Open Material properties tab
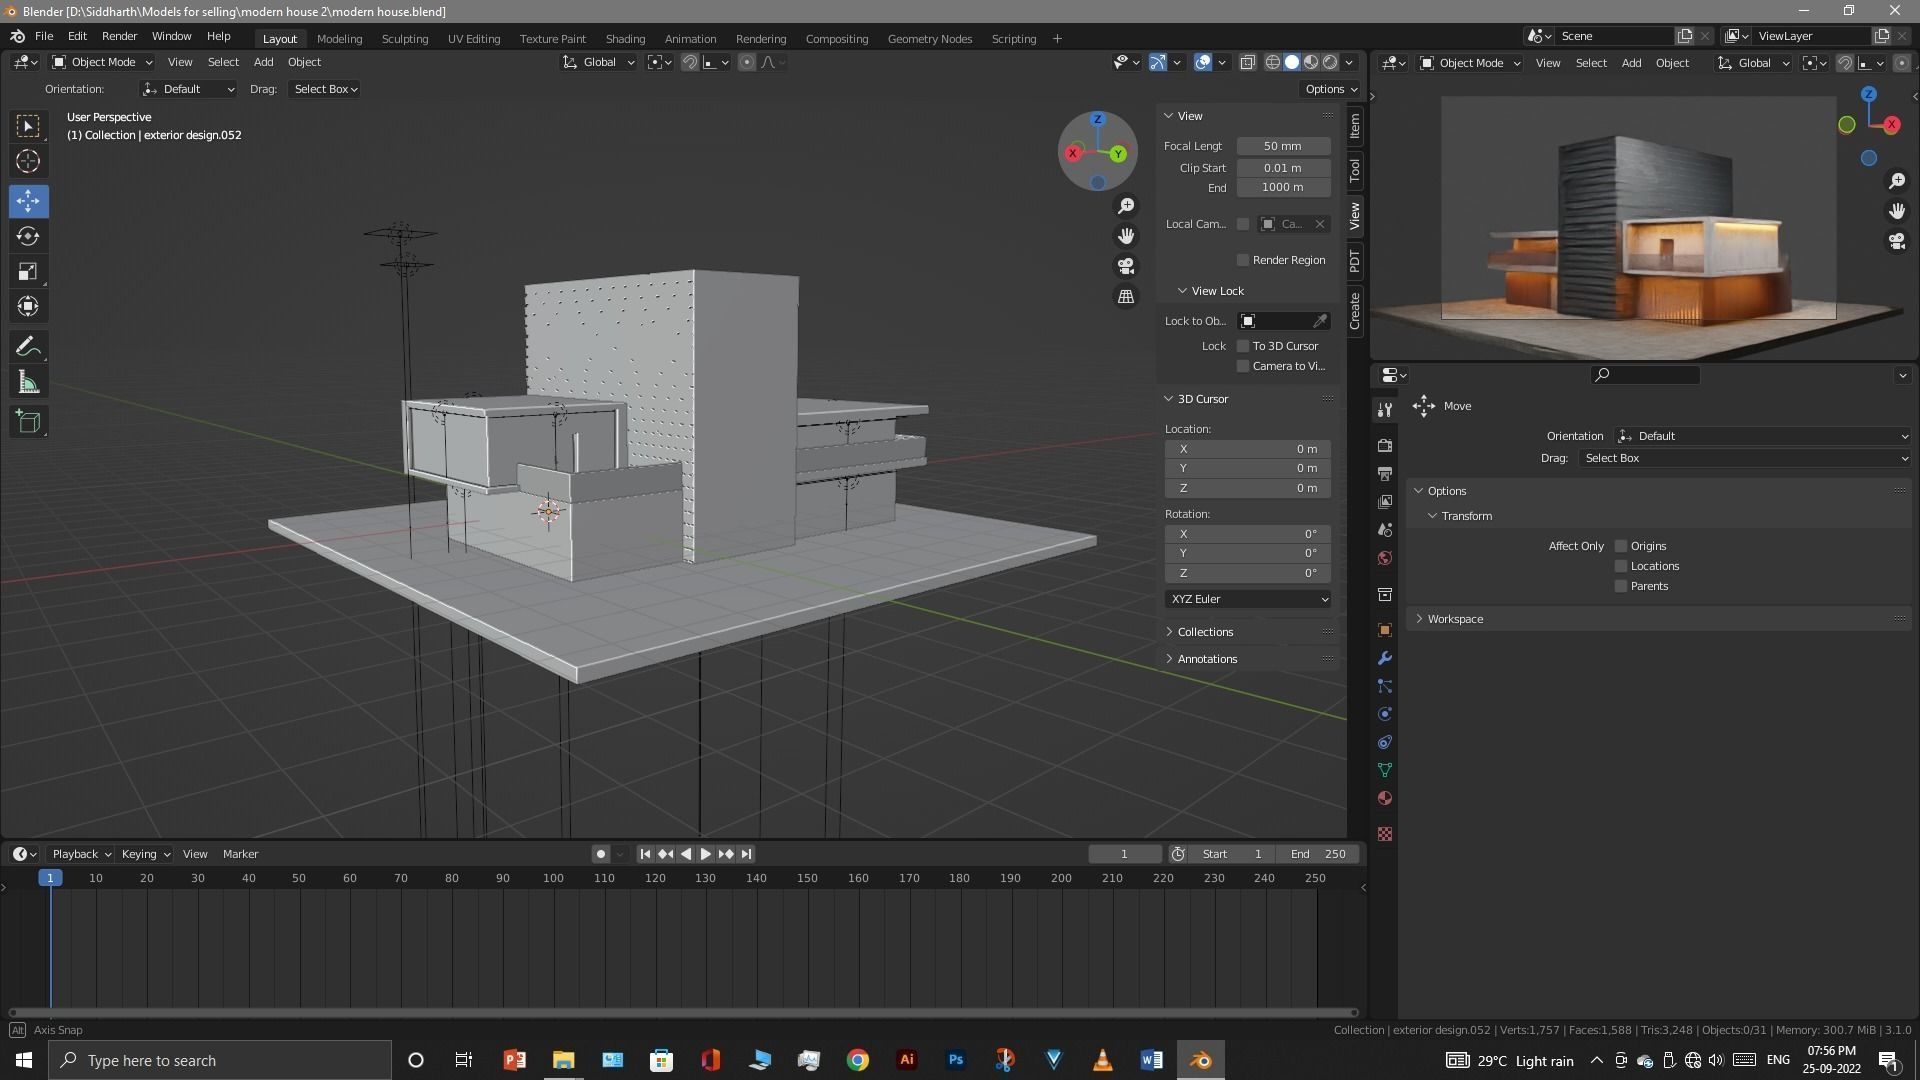 (x=1385, y=798)
